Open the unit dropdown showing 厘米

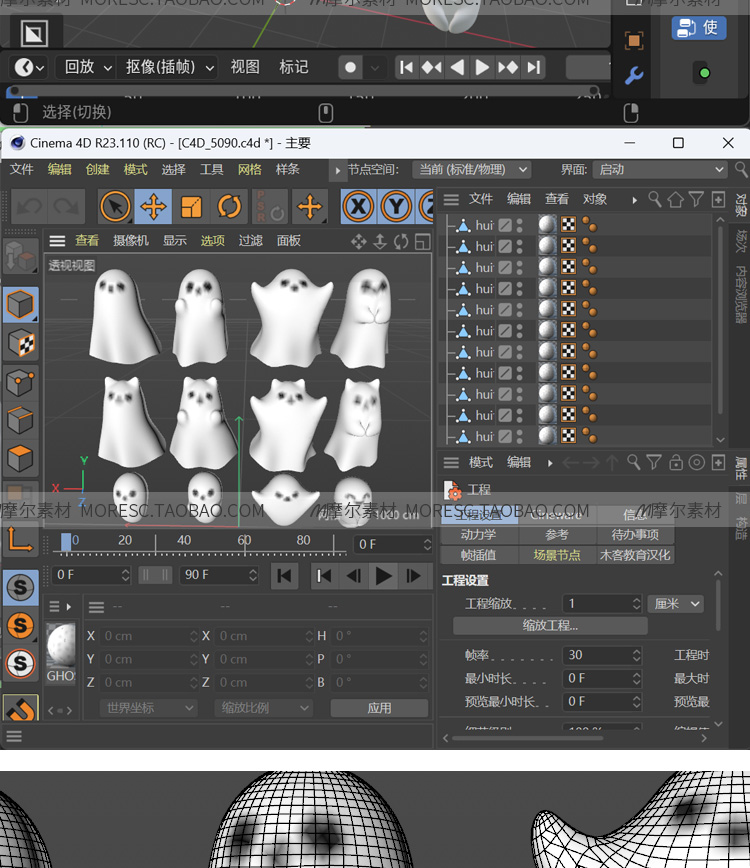[676, 603]
